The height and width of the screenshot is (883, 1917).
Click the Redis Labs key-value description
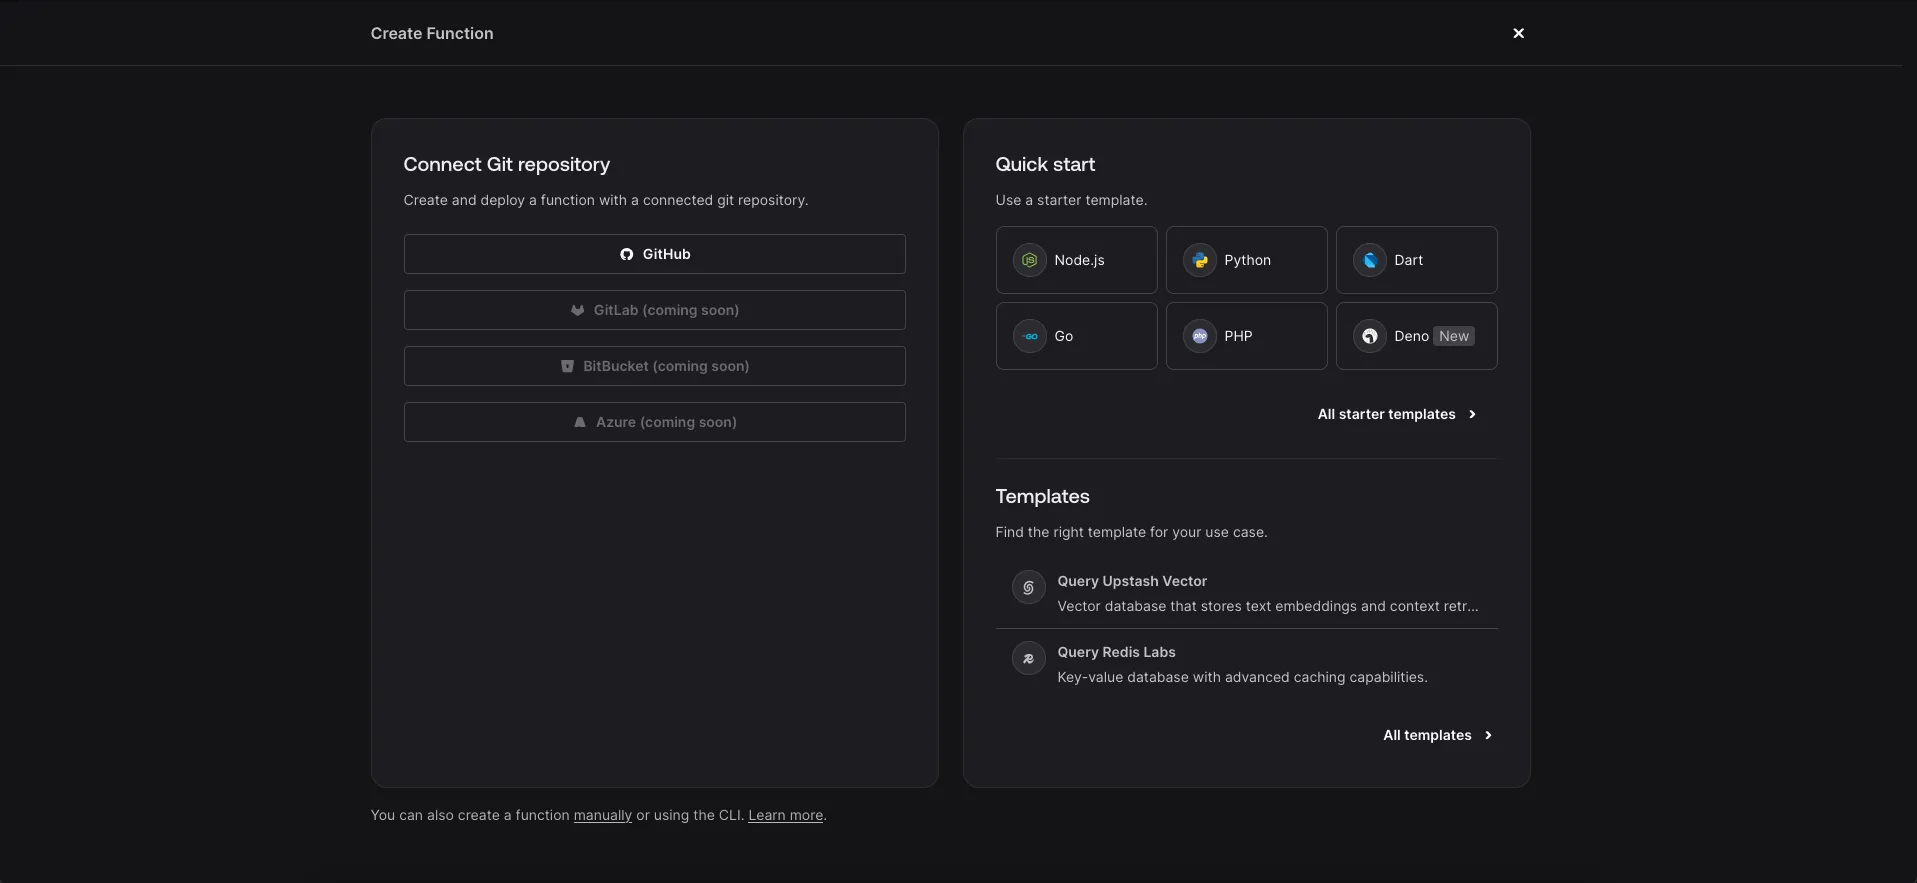[1242, 677]
